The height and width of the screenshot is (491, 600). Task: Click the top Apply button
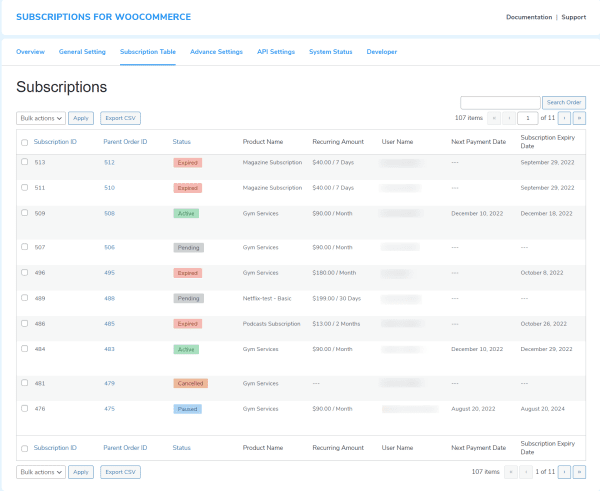82,118
